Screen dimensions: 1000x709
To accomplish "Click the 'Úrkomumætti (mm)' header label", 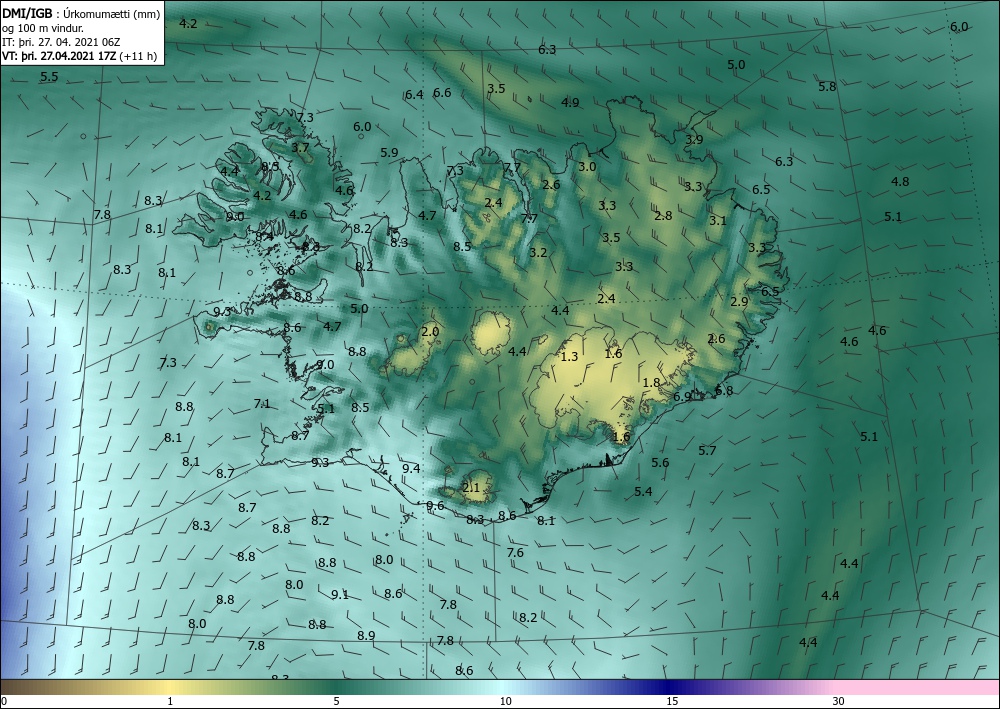I will click(x=112, y=14).
